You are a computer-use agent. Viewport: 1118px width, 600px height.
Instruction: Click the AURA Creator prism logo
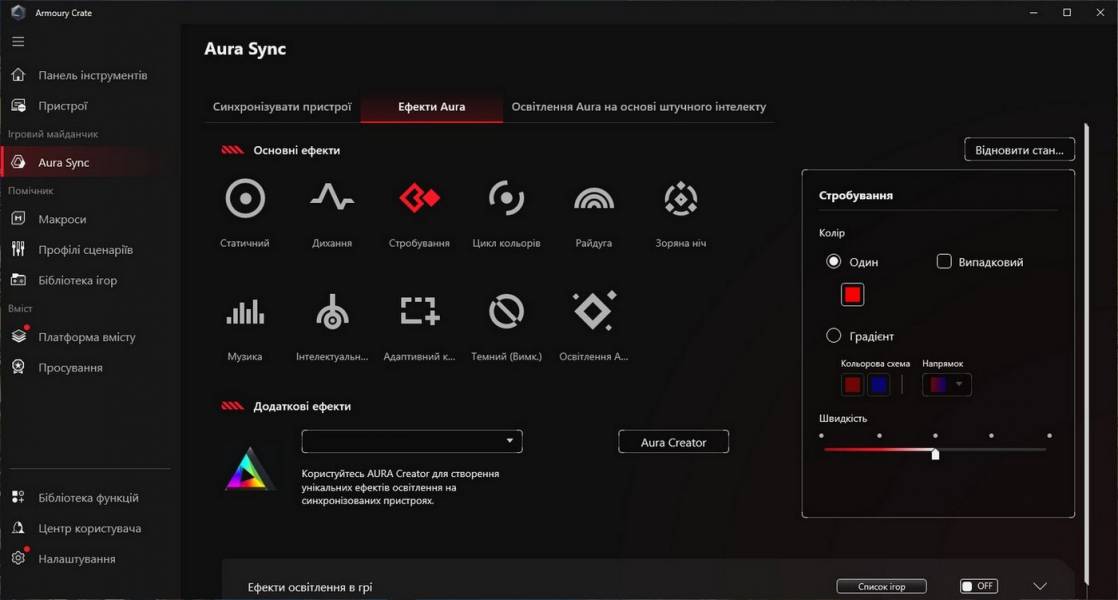pyautogui.click(x=249, y=469)
